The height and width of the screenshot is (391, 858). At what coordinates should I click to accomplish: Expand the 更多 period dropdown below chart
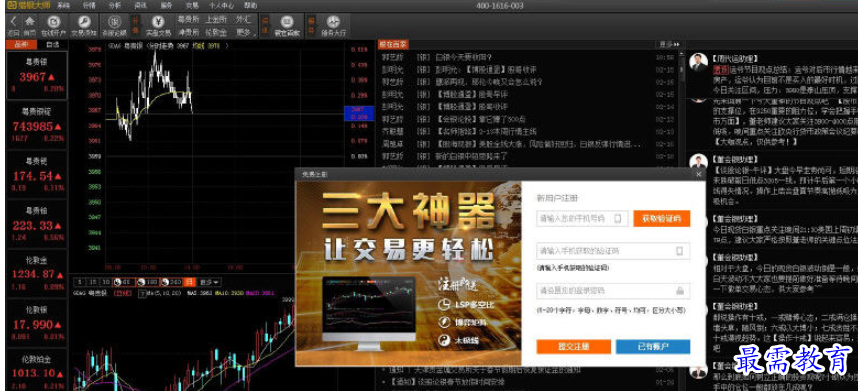209,282
